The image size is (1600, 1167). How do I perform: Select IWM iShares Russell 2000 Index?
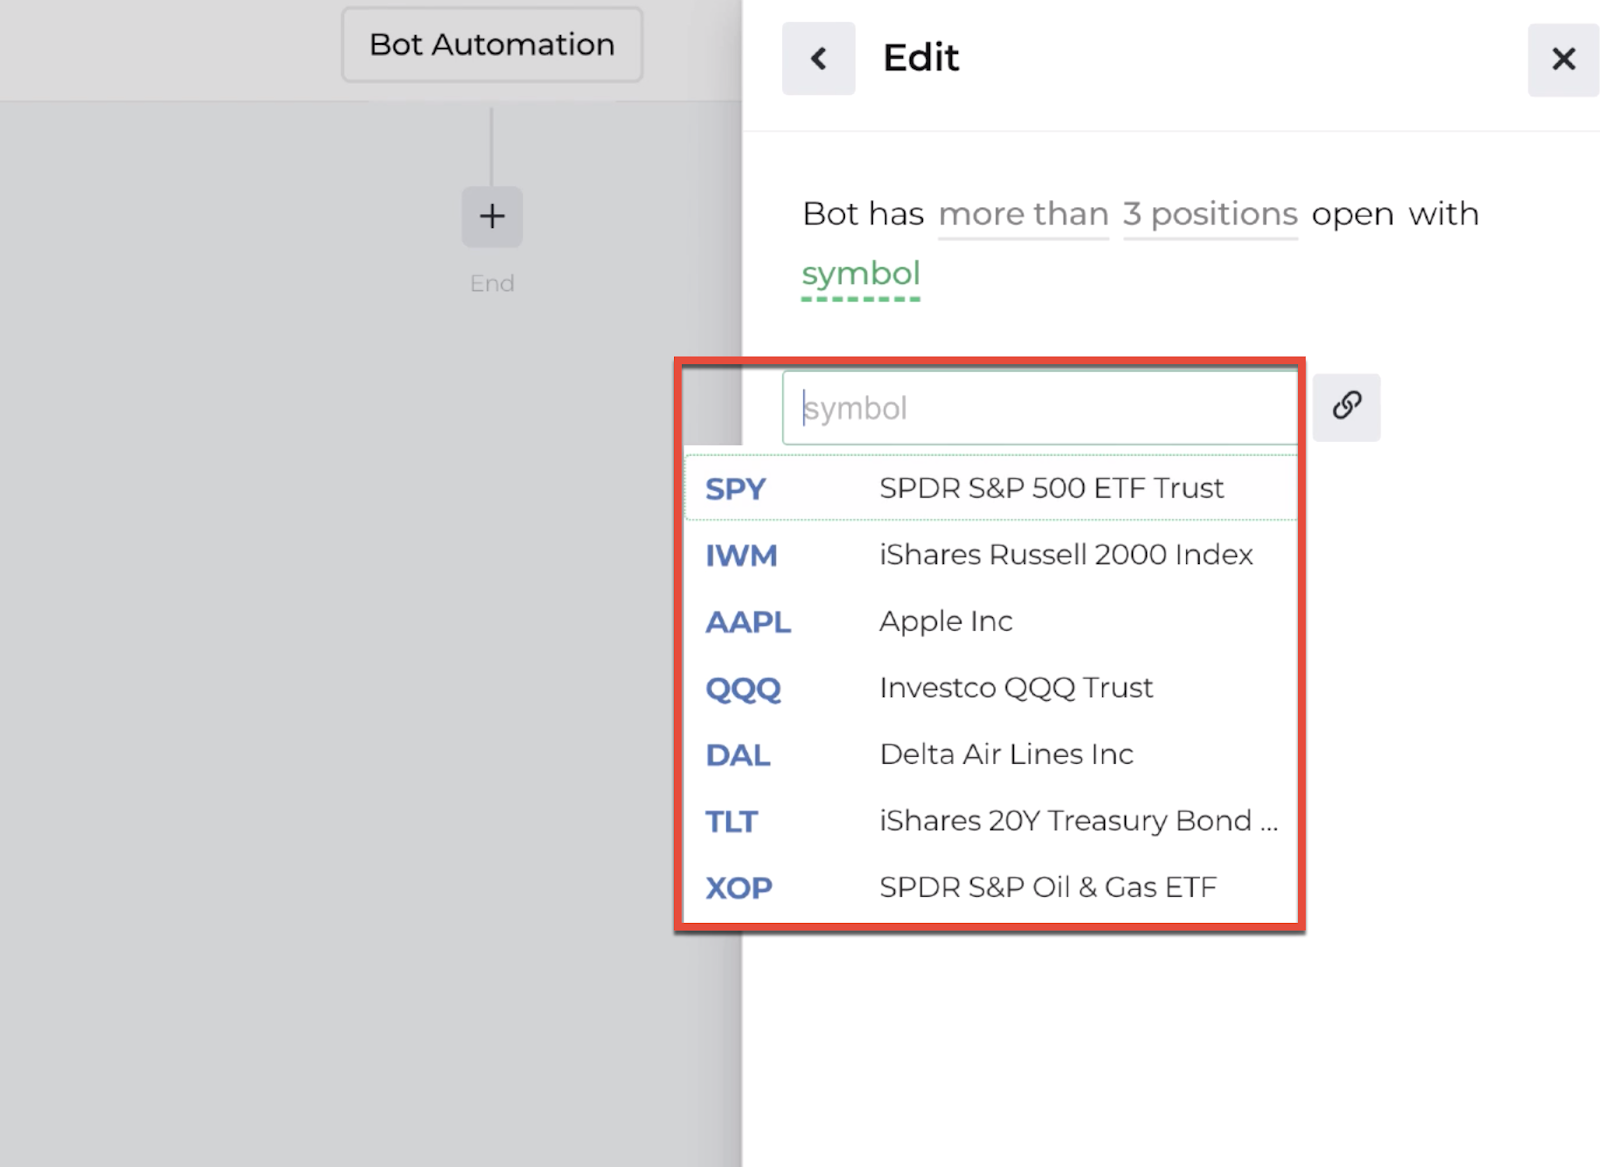pyautogui.click(x=990, y=555)
